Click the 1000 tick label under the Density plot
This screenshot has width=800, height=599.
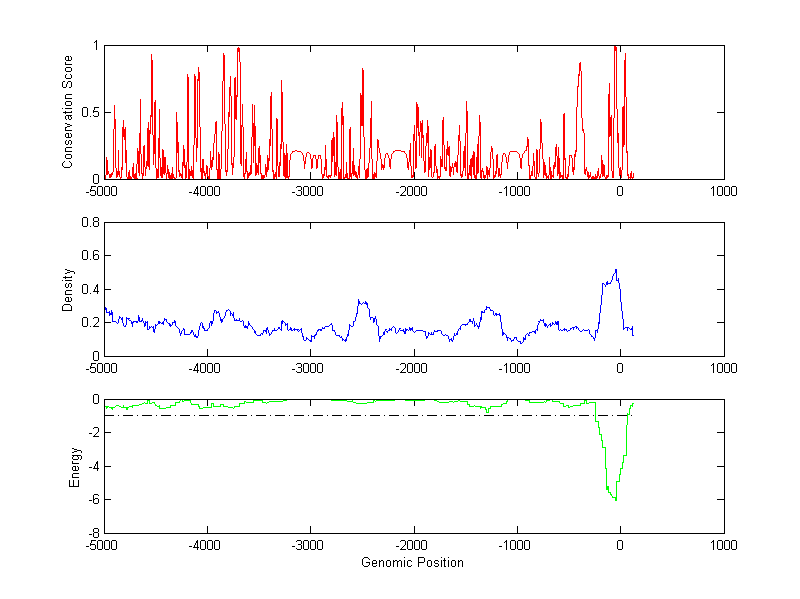[723, 368]
